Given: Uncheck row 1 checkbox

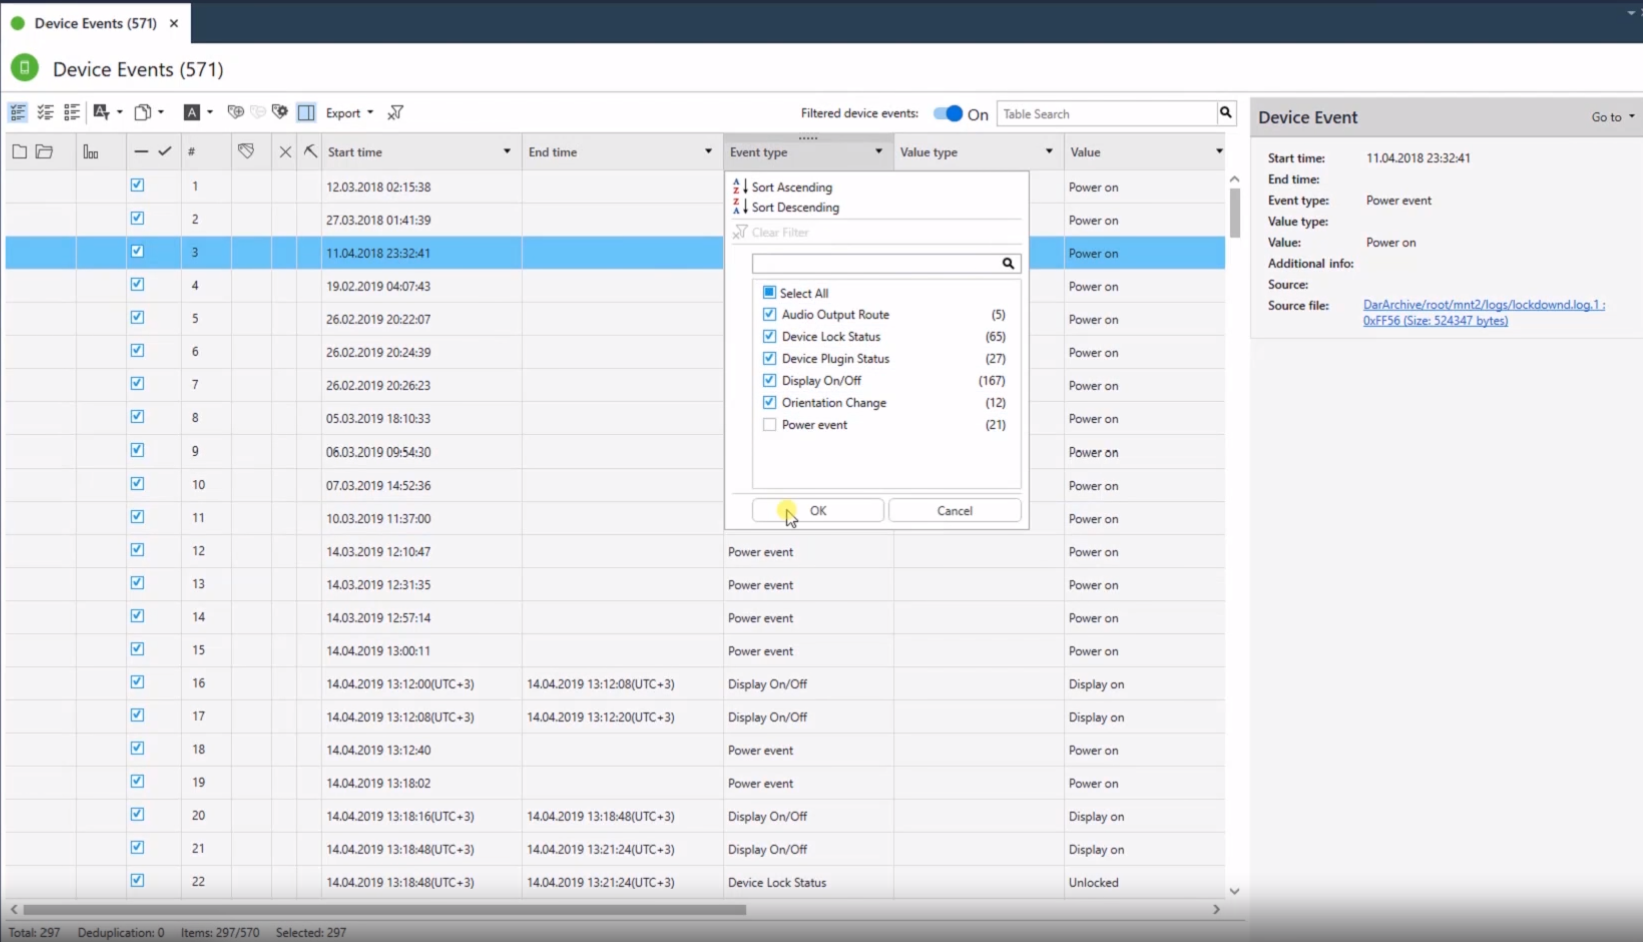Looking at the screenshot, I should (x=137, y=185).
